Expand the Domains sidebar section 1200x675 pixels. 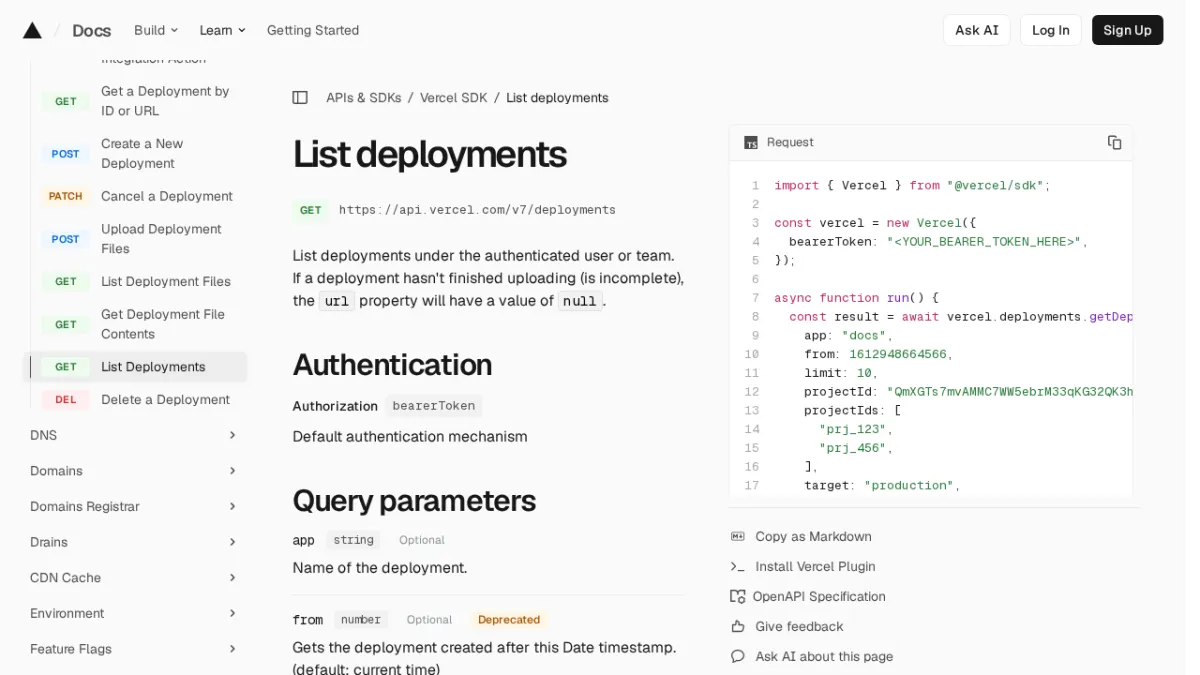click(134, 471)
